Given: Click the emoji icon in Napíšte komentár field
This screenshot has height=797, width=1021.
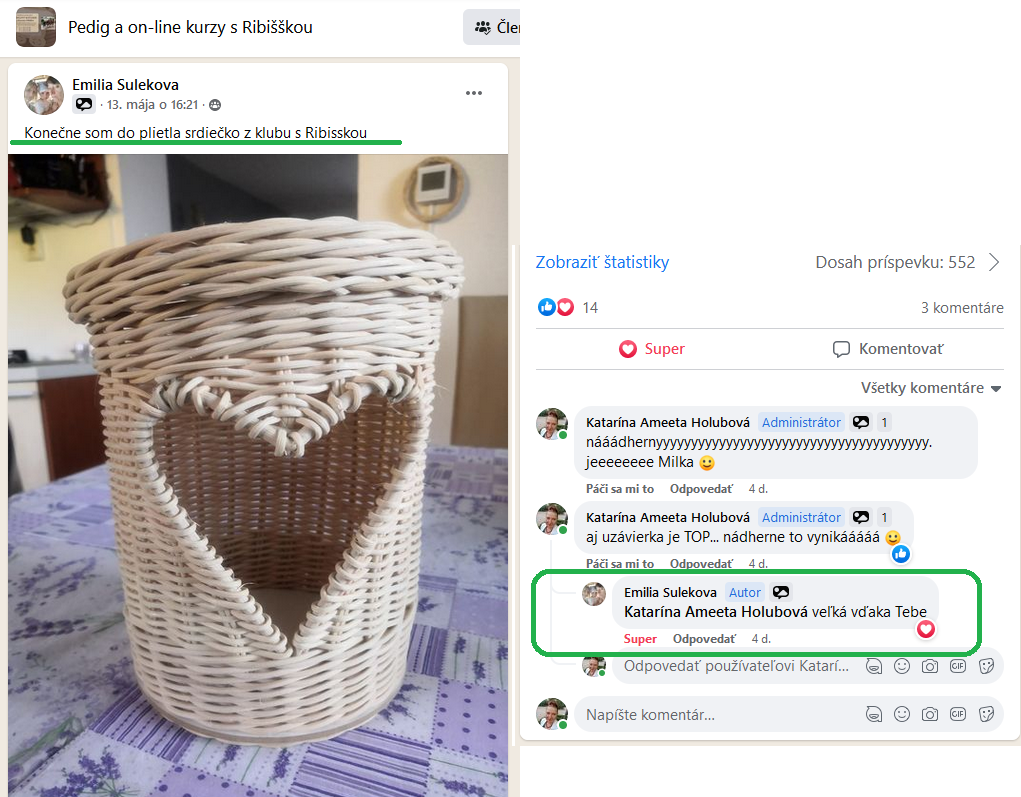Looking at the screenshot, I should (902, 714).
